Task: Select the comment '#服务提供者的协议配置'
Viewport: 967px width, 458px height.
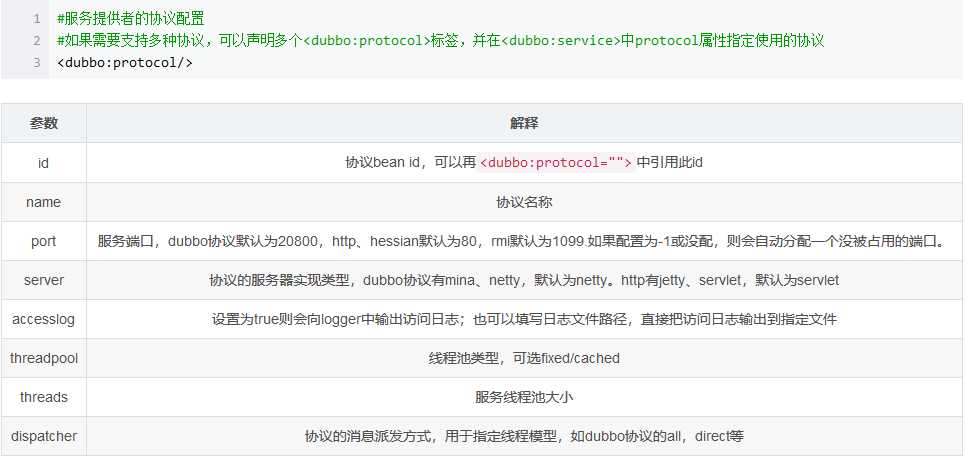Action: pos(130,19)
